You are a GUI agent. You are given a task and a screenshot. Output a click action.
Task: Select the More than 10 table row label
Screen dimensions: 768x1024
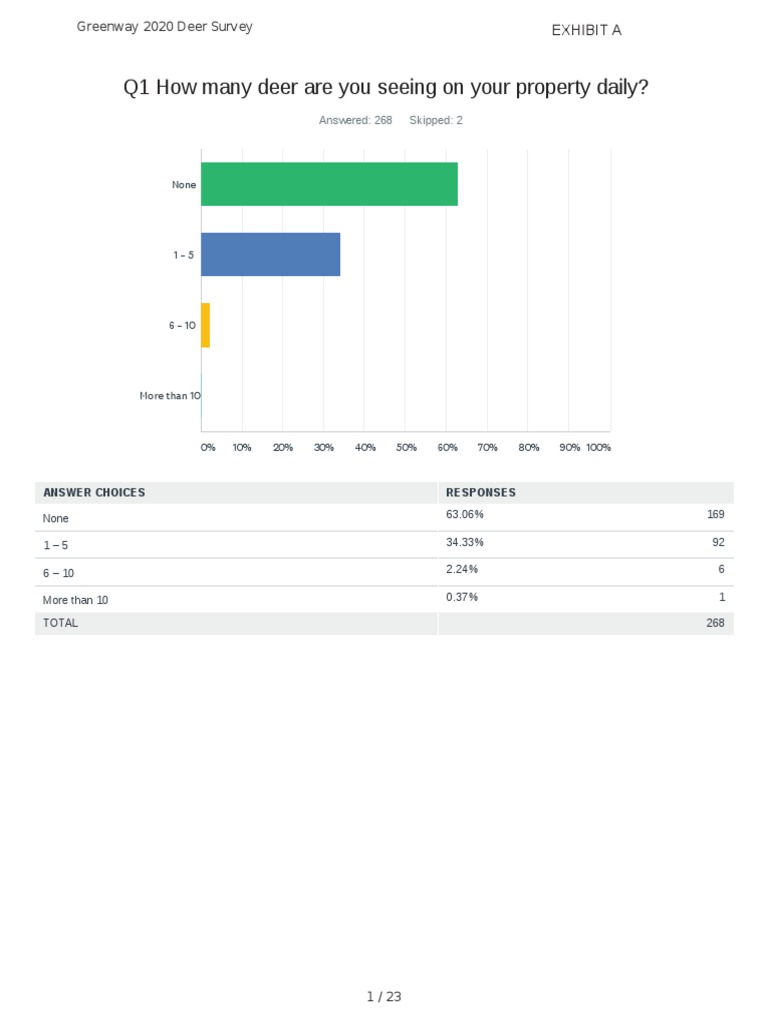point(75,600)
